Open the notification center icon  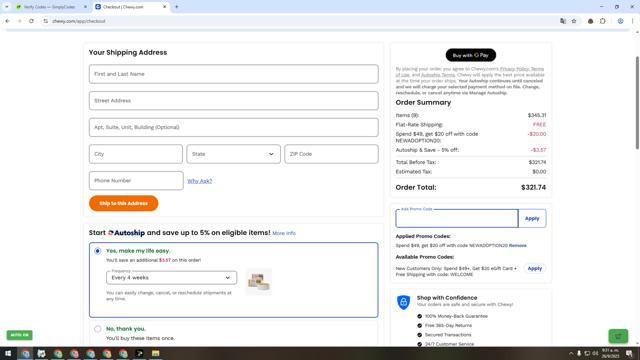[629, 353]
